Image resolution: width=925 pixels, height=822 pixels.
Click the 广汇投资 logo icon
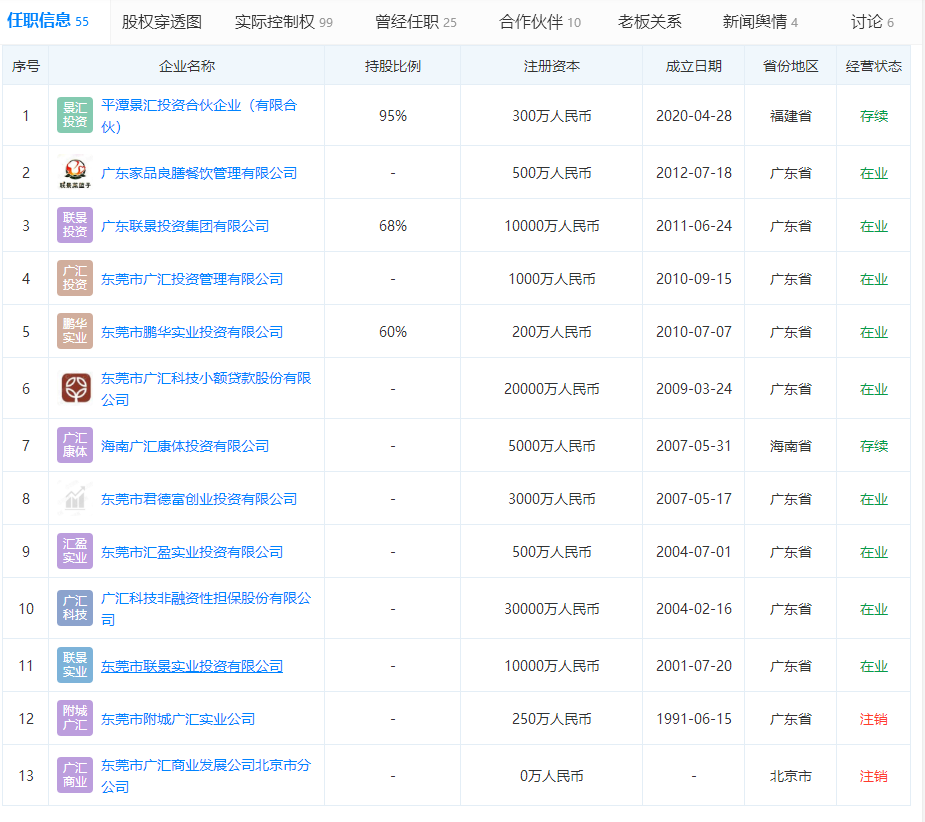tap(75, 279)
